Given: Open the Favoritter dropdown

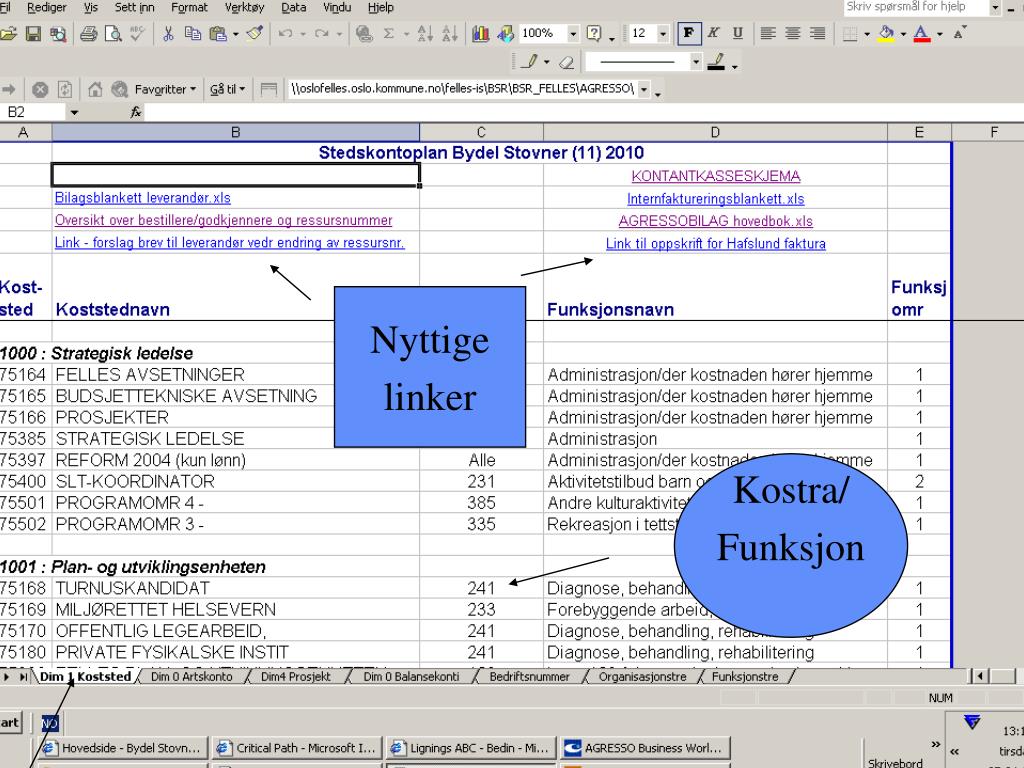Looking at the screenshot, I should 165,89.
